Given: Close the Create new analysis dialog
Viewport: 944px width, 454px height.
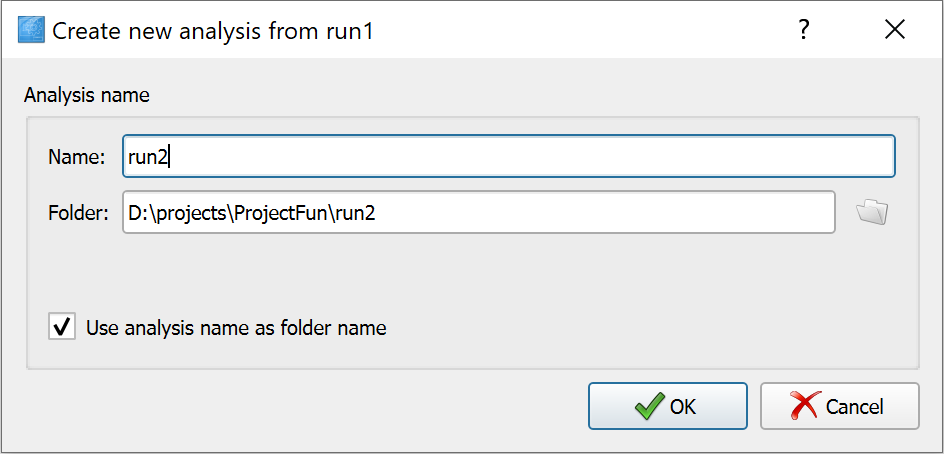Looking at the screenshot, I should pyautogui.click(x=895, y=30).
